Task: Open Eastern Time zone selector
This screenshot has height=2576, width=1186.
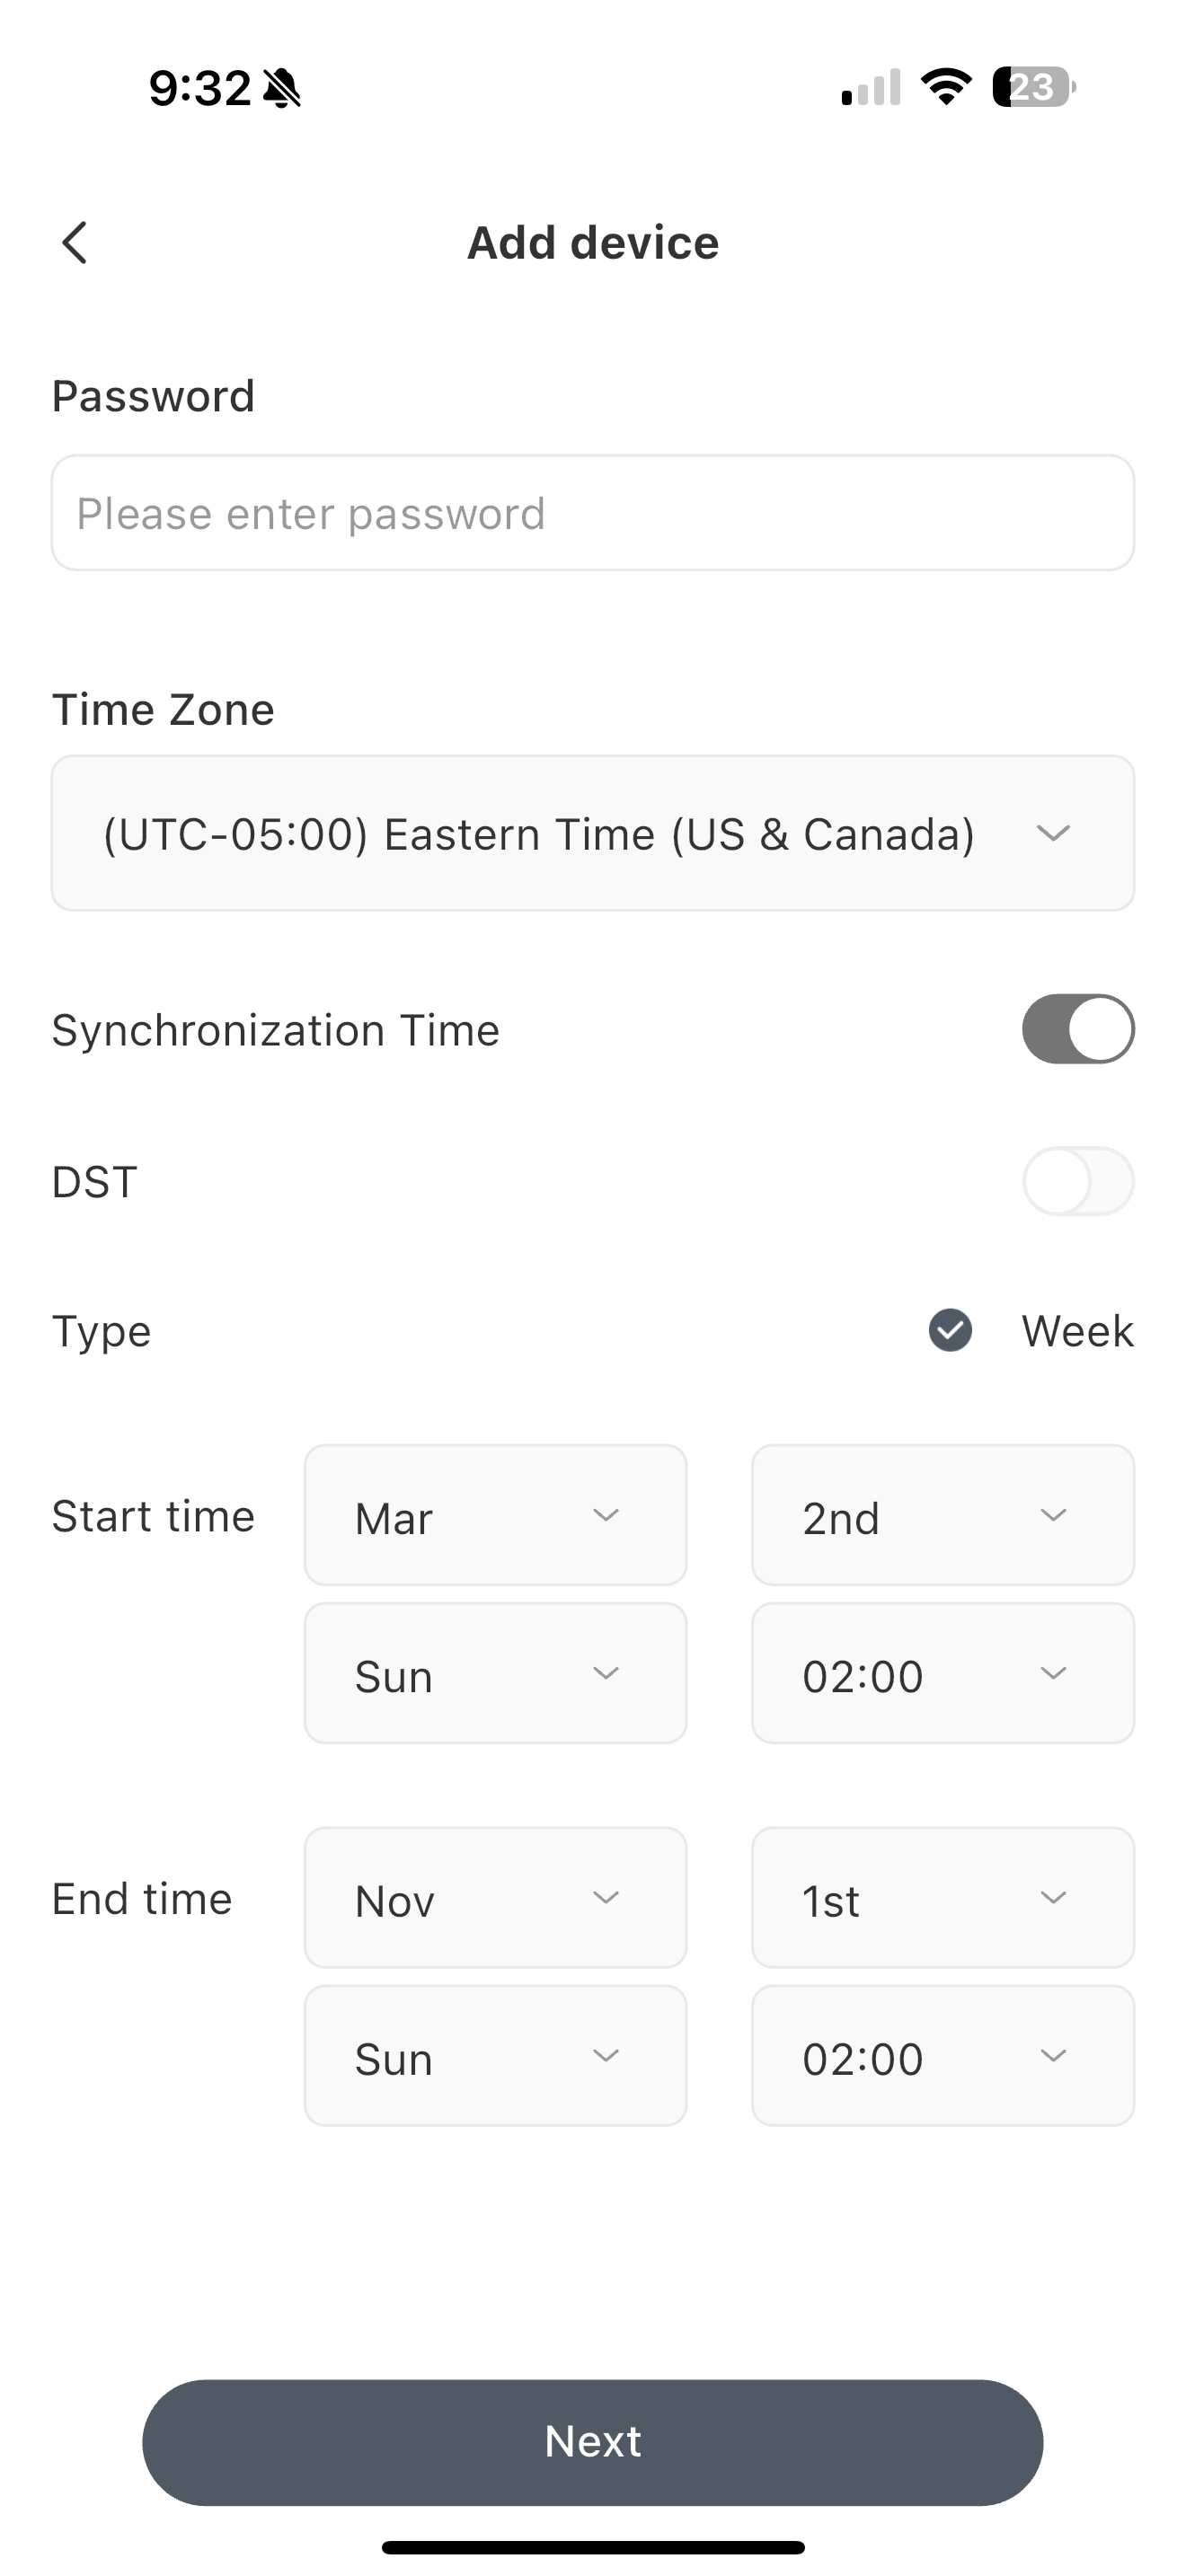Action: click(x=540, y=833)
